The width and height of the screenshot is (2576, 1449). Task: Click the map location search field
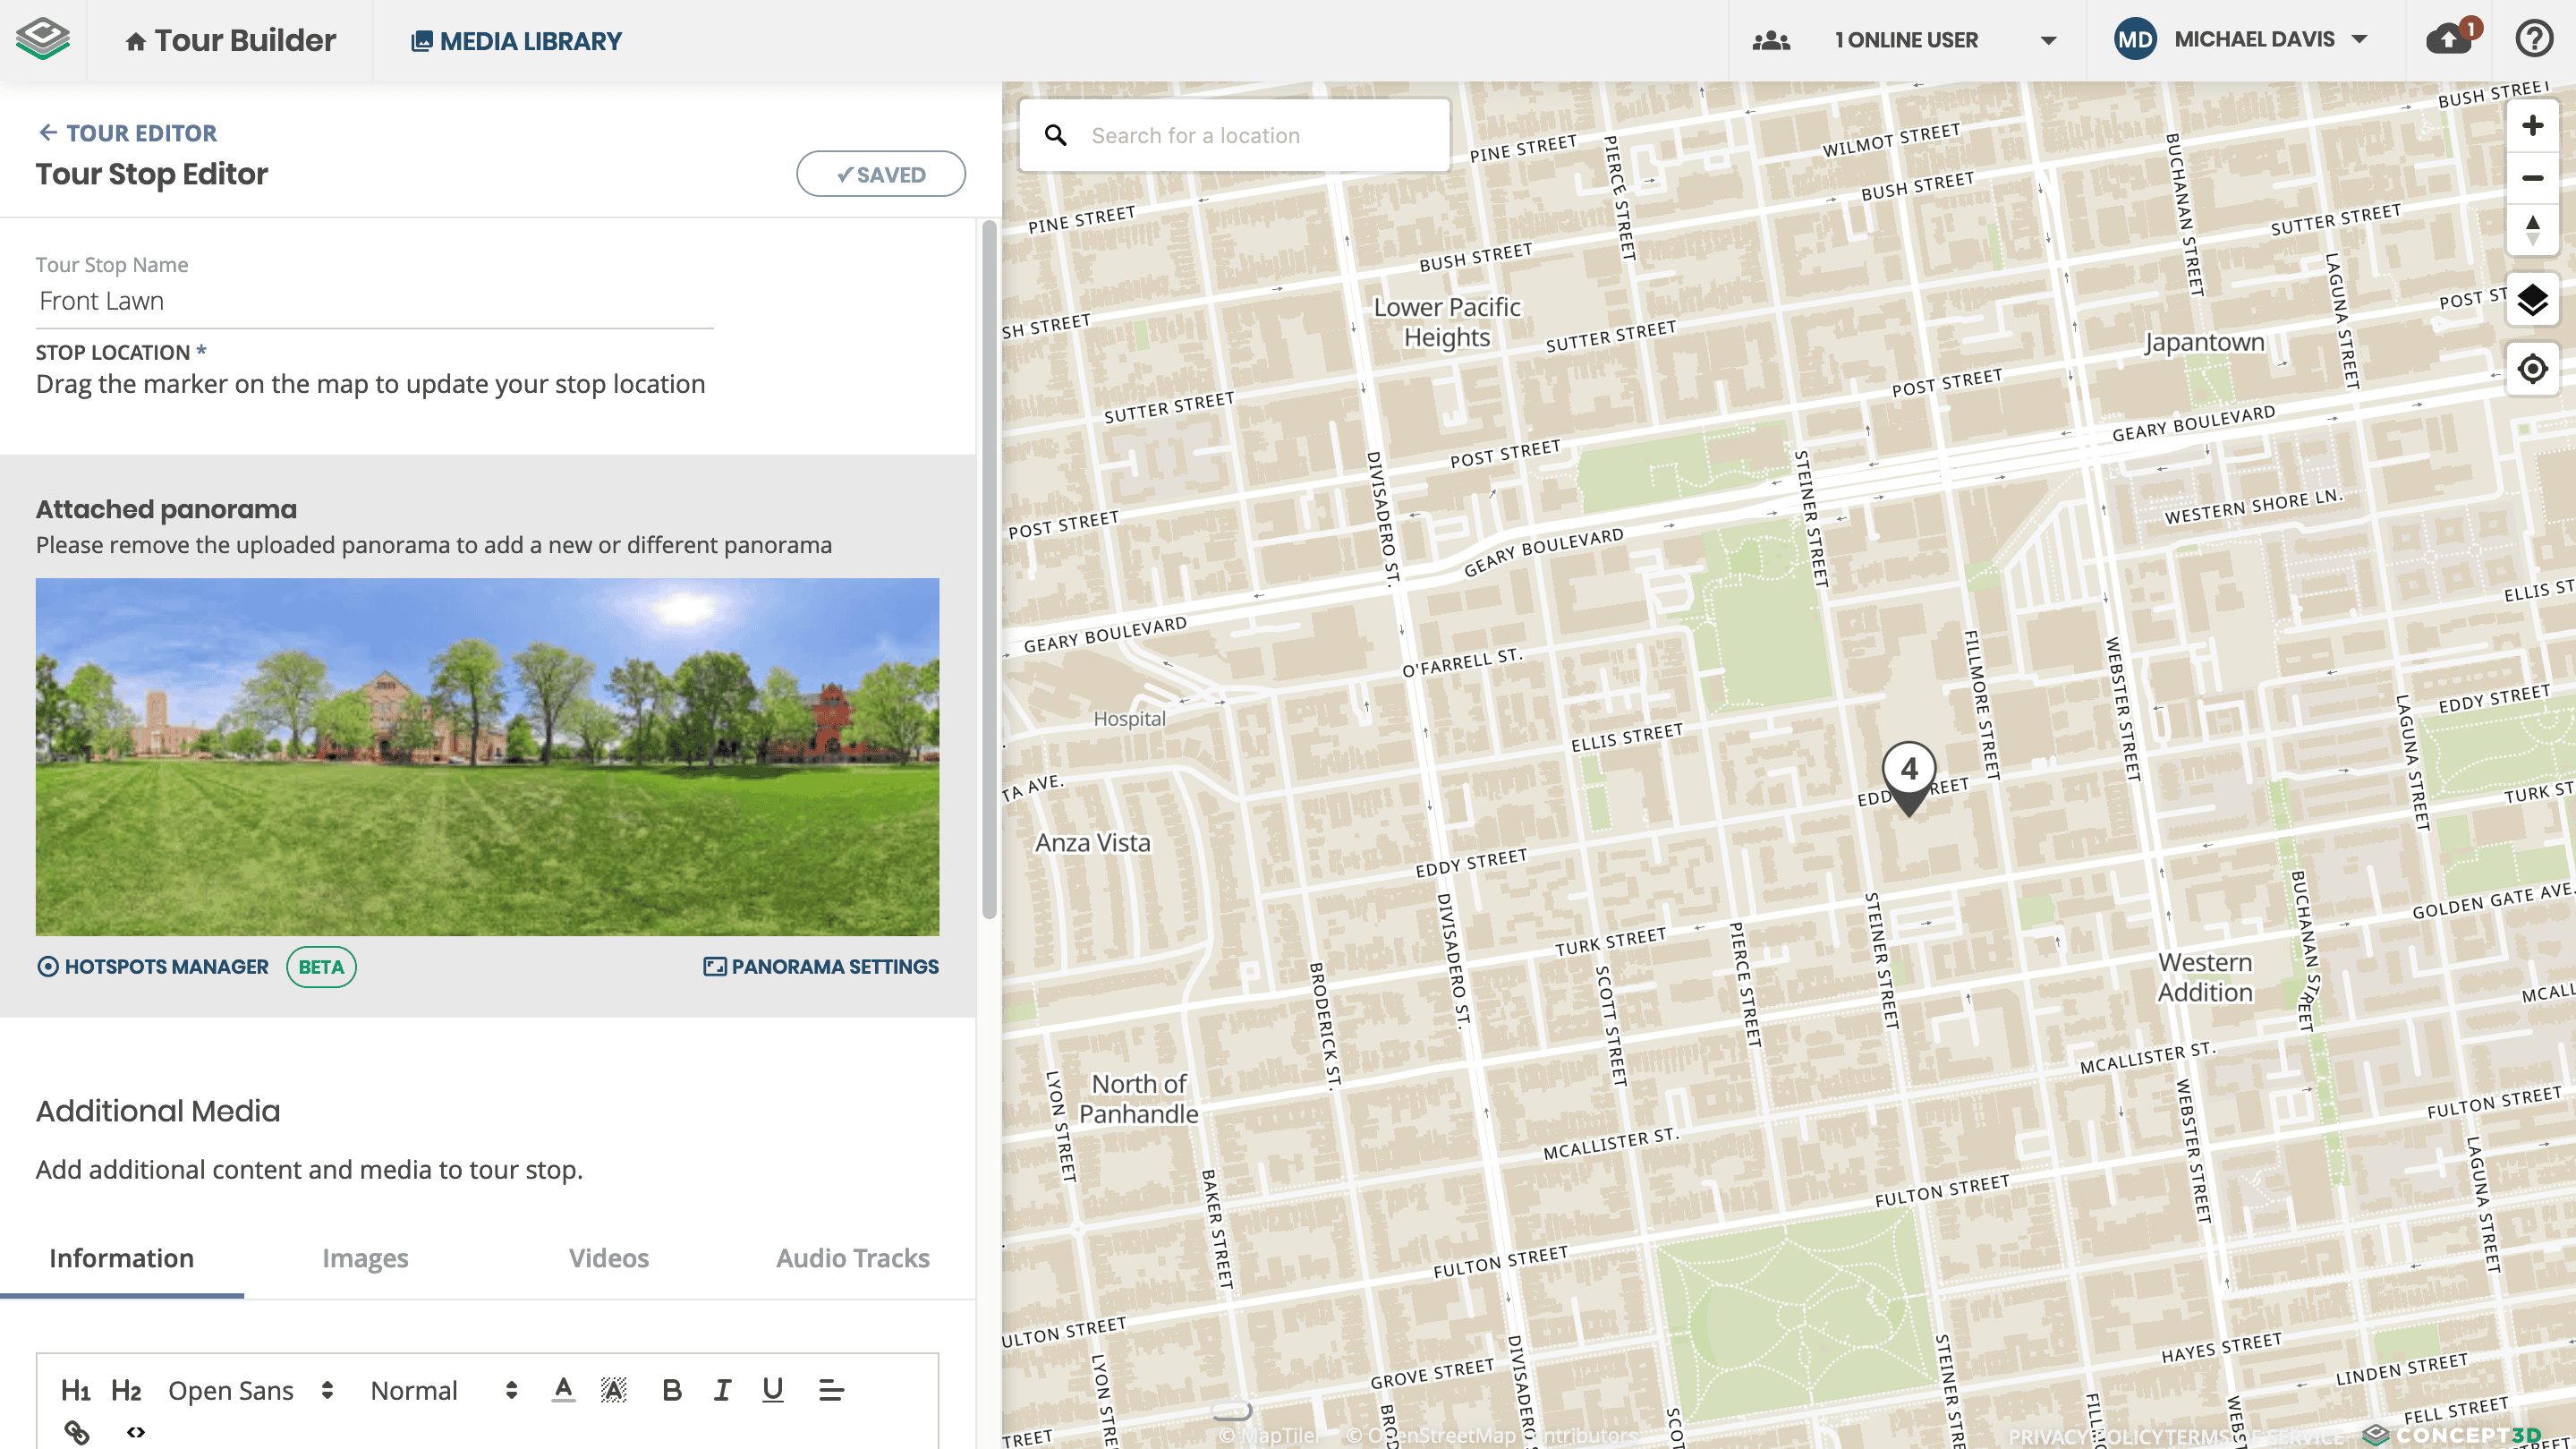click(1234, 135)
